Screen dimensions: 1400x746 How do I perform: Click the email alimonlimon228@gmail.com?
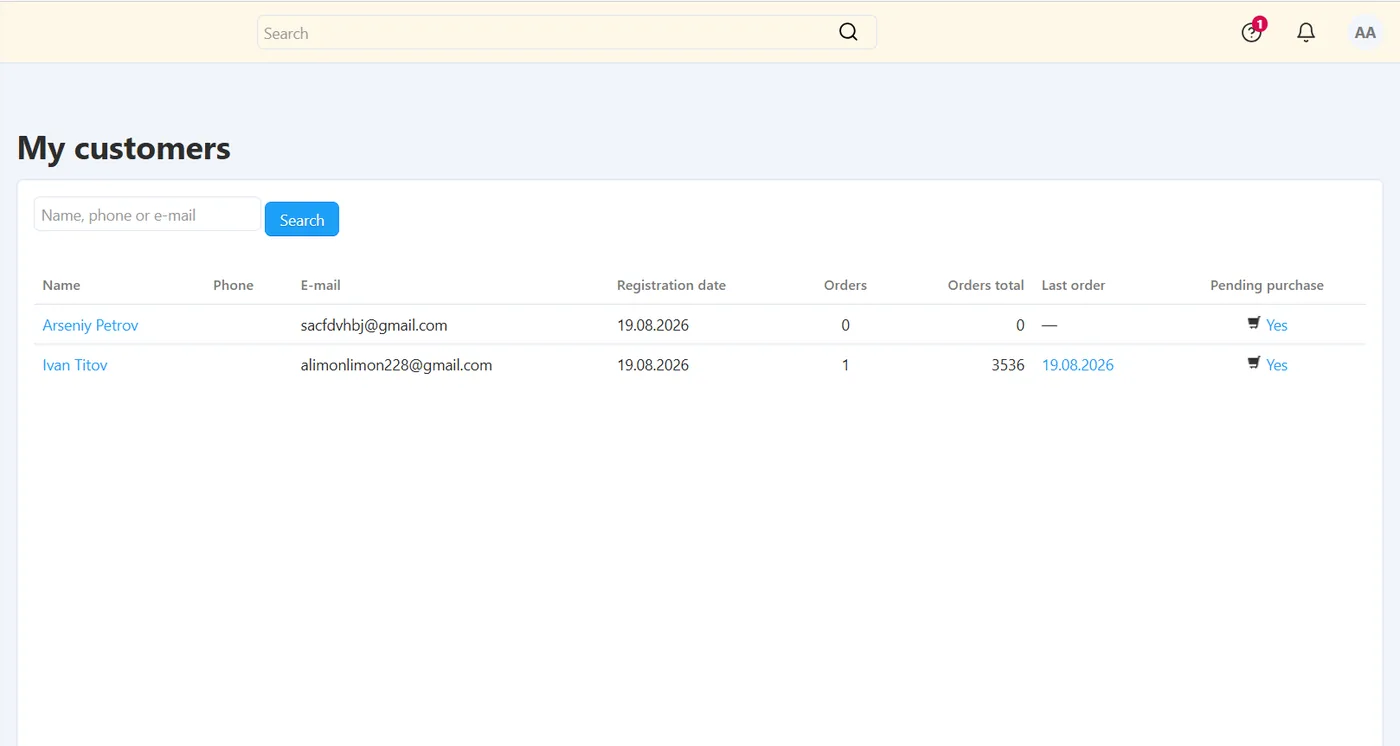pyautogui.click(x=396, y=365)
